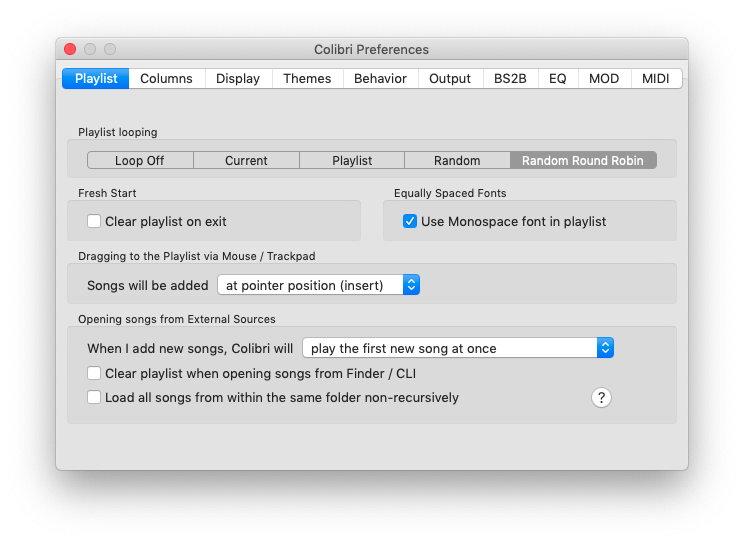This screenshot has width=744, height=544.
Task: Go to the Themes tab
Action: pyautogui.click(x=307, y=78)
